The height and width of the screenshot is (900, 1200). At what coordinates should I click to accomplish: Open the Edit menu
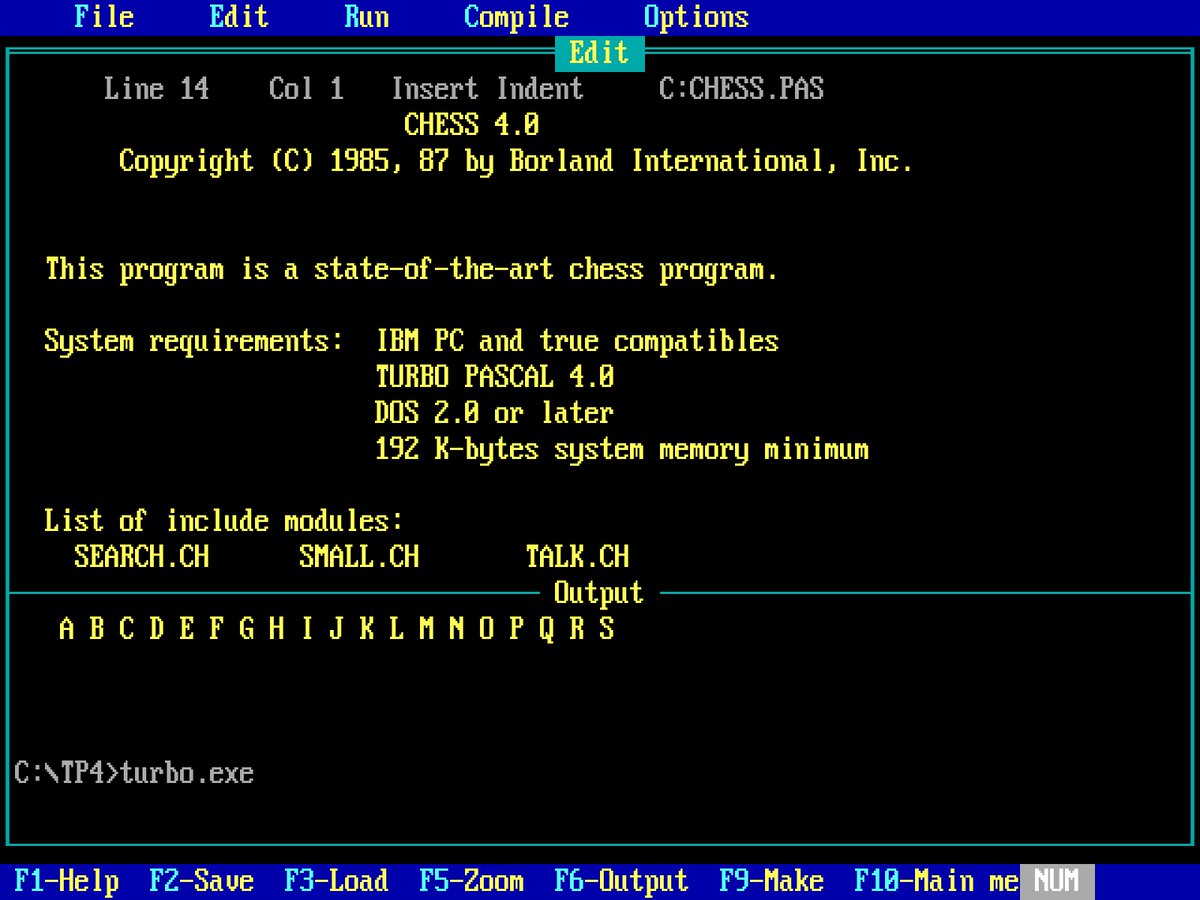tap(239, 17)
